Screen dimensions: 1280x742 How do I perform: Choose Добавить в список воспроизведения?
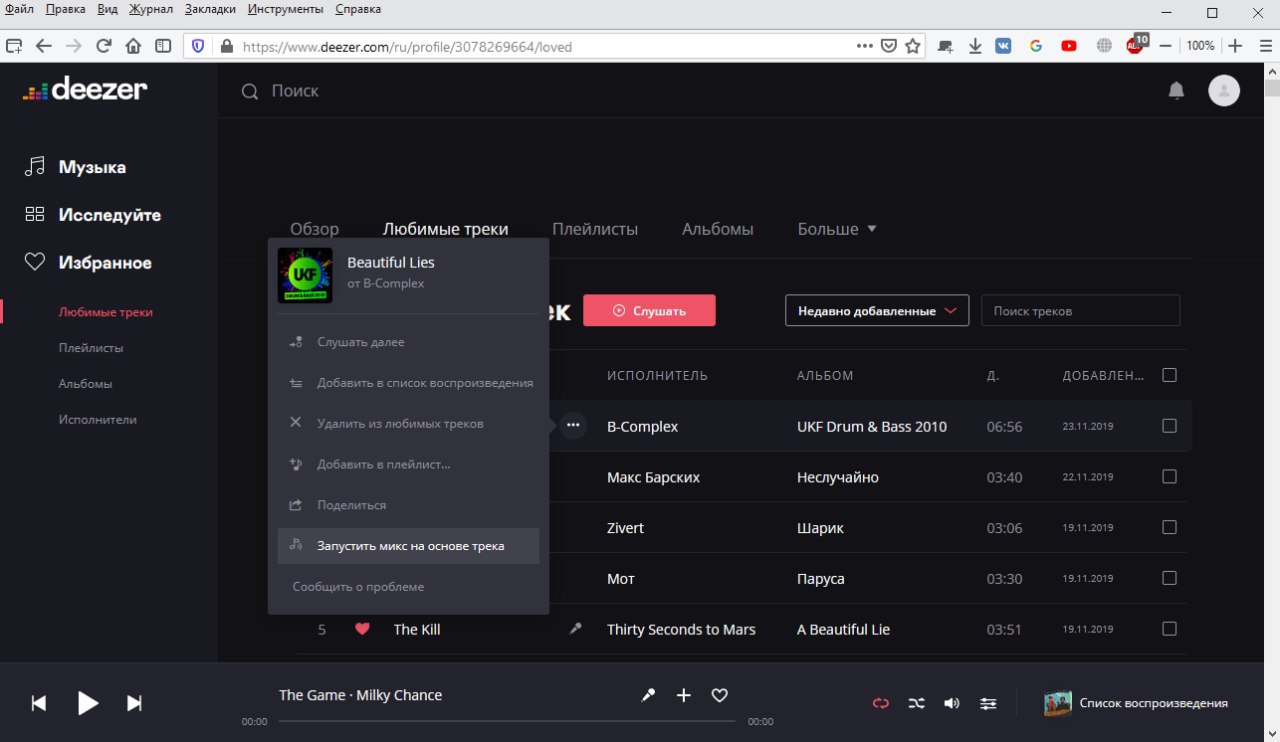point(408,383)
